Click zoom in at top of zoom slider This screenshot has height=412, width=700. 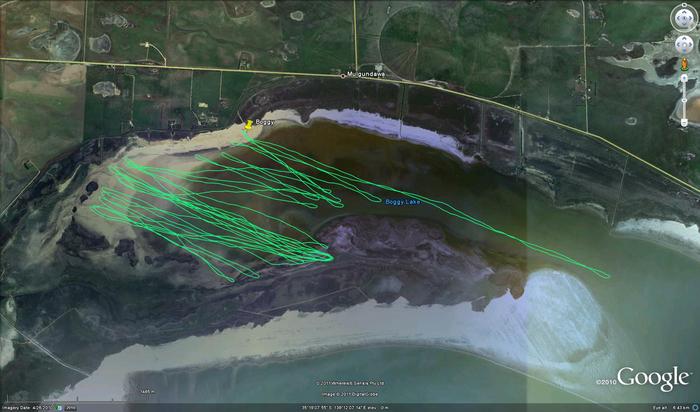point(683,79)
